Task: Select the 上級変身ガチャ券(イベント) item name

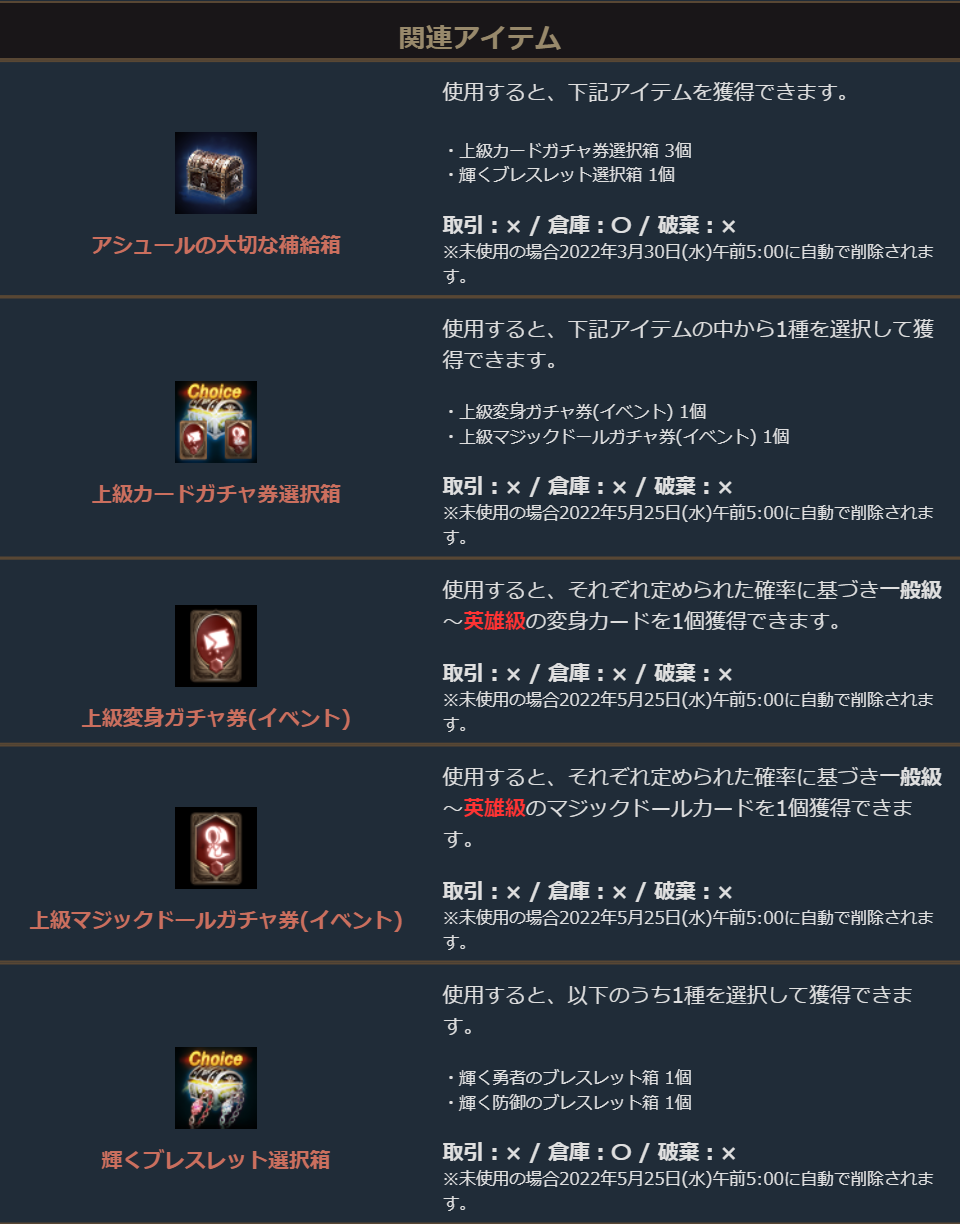Action: click(216, 718)
